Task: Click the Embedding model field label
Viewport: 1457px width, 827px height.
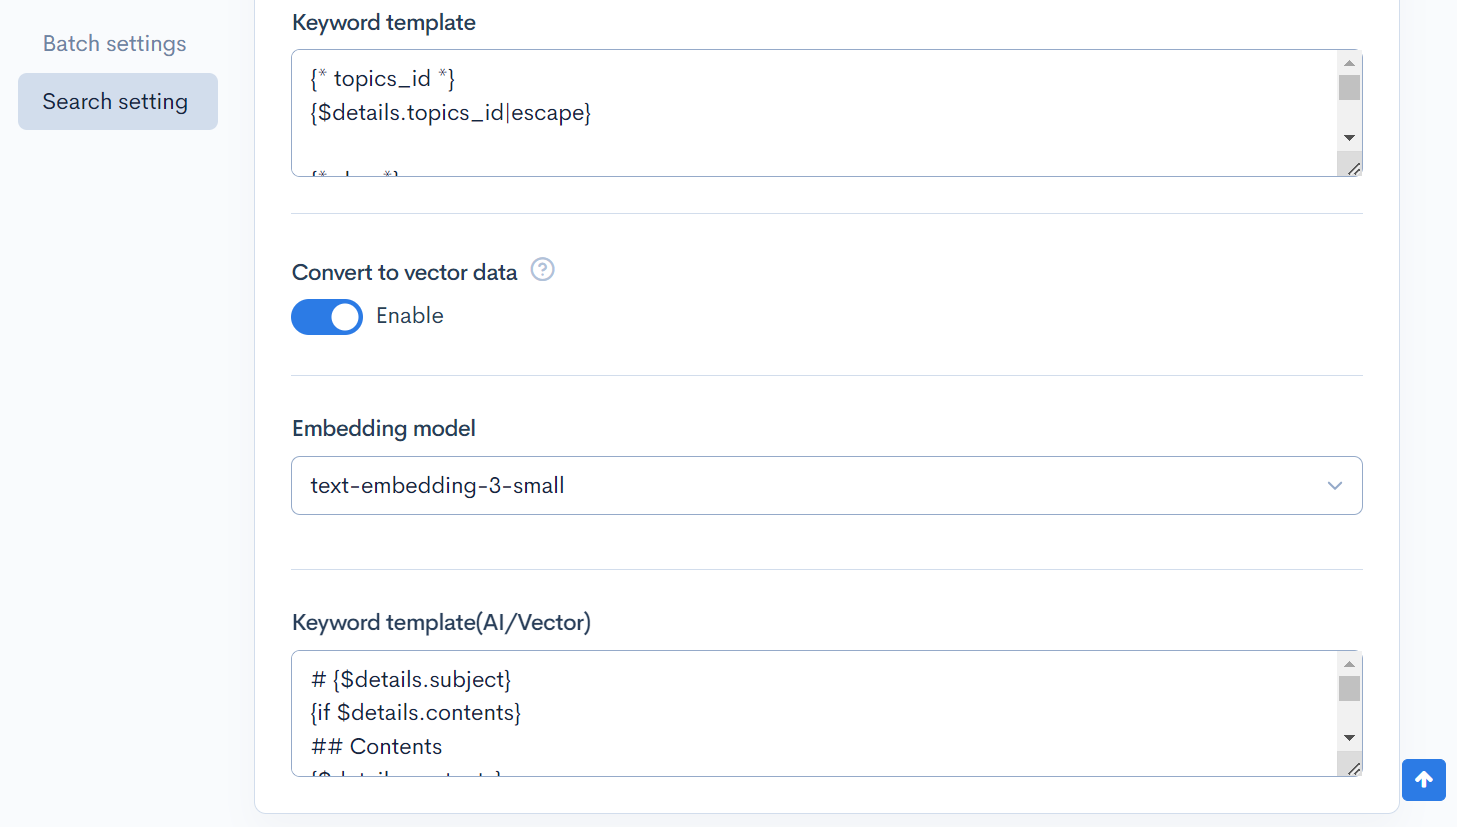Action: pyautogui.click(x=384, y=429)
